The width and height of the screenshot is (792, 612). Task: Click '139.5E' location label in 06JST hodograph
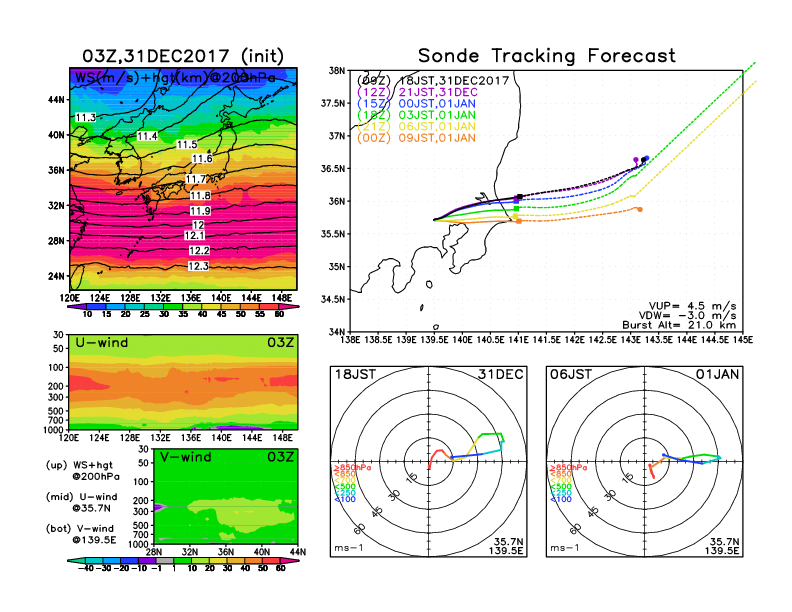point(722,550)
